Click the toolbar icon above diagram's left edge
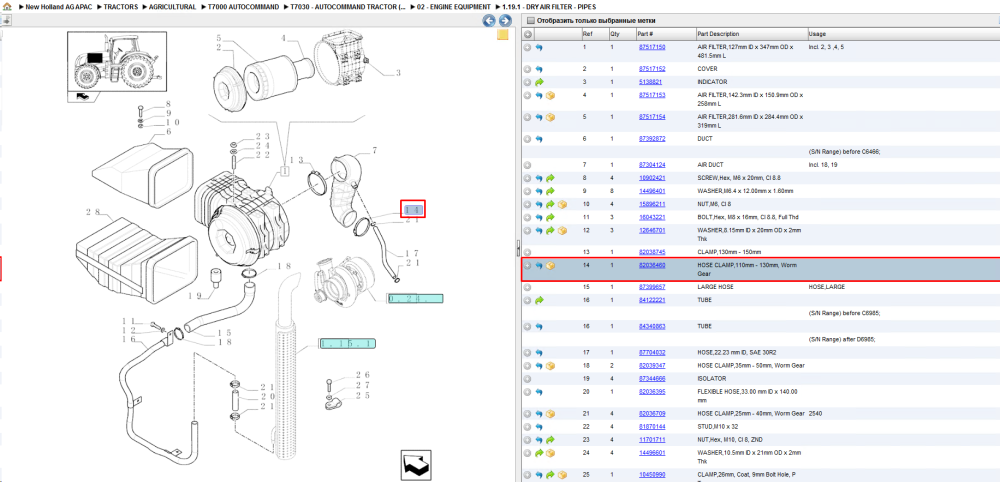Screen dimensions: 1000x482 (x=6, y=20)
